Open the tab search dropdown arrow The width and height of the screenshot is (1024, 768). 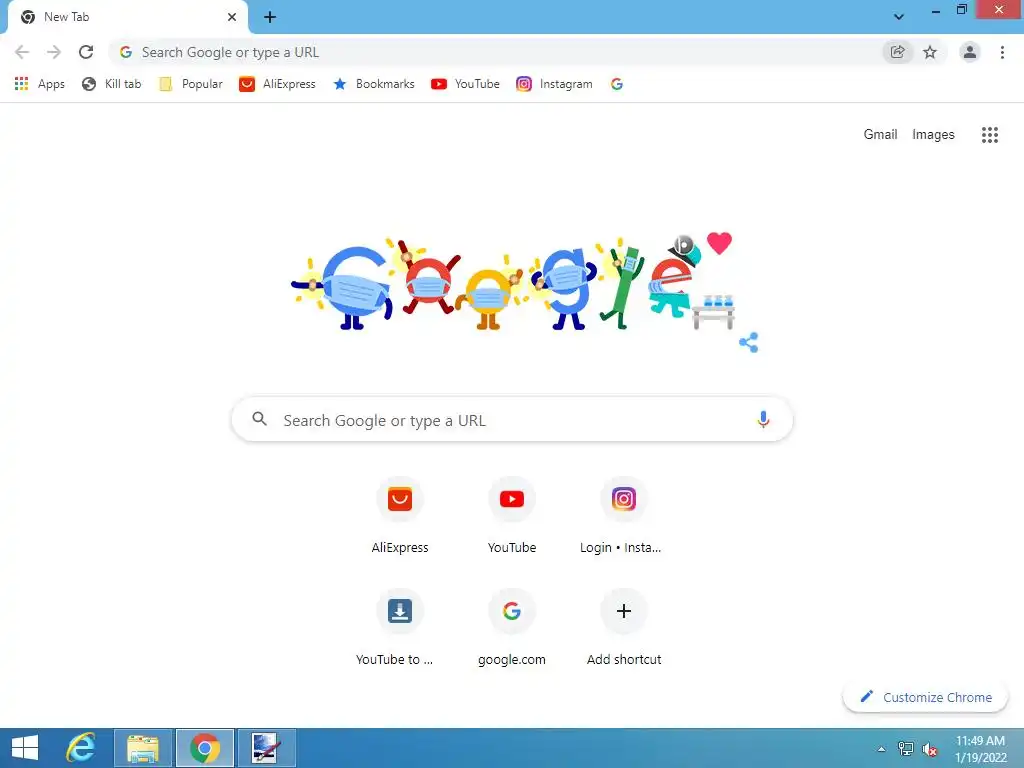pos(899,17)
